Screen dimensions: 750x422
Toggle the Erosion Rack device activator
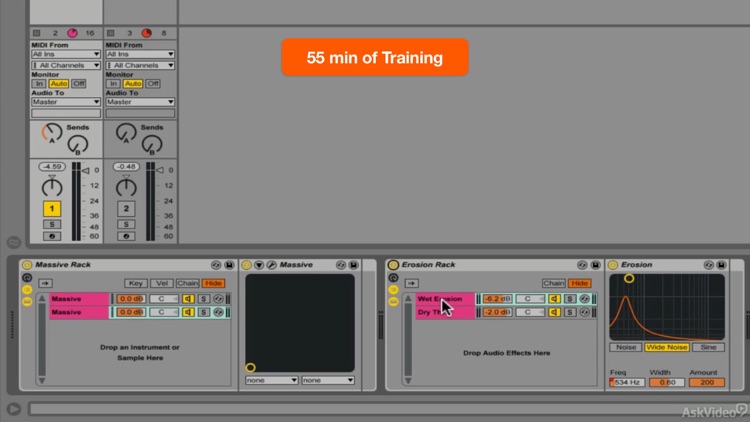pyautogui.click(x=393, y=265)
